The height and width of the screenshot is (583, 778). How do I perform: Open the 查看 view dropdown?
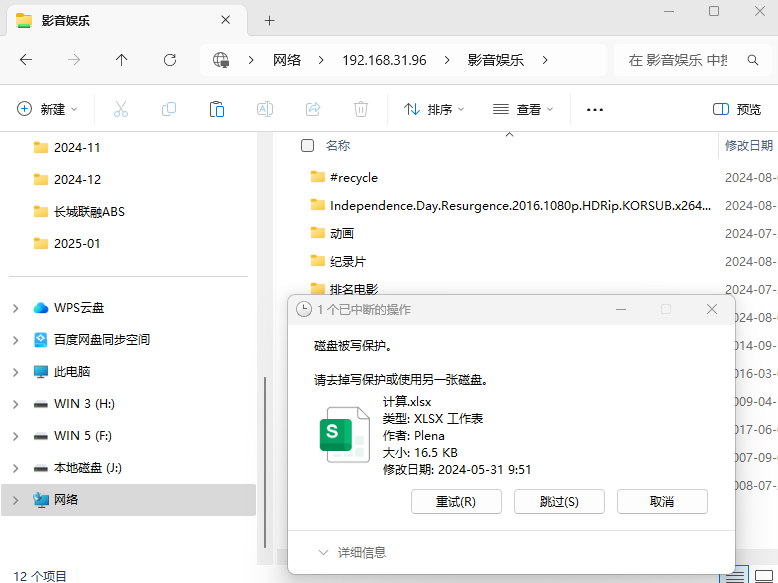pos(523,109)
